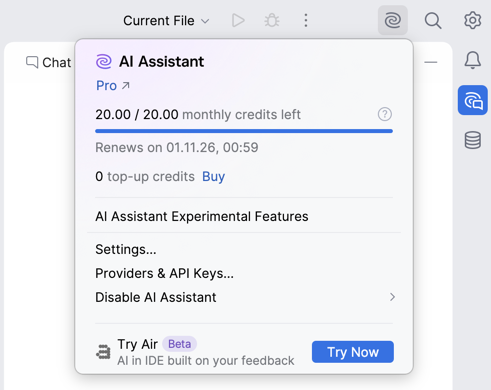Click the Chat speech bubble icon
The width and height of the screenshot is (491, 390).
point(32,62)
